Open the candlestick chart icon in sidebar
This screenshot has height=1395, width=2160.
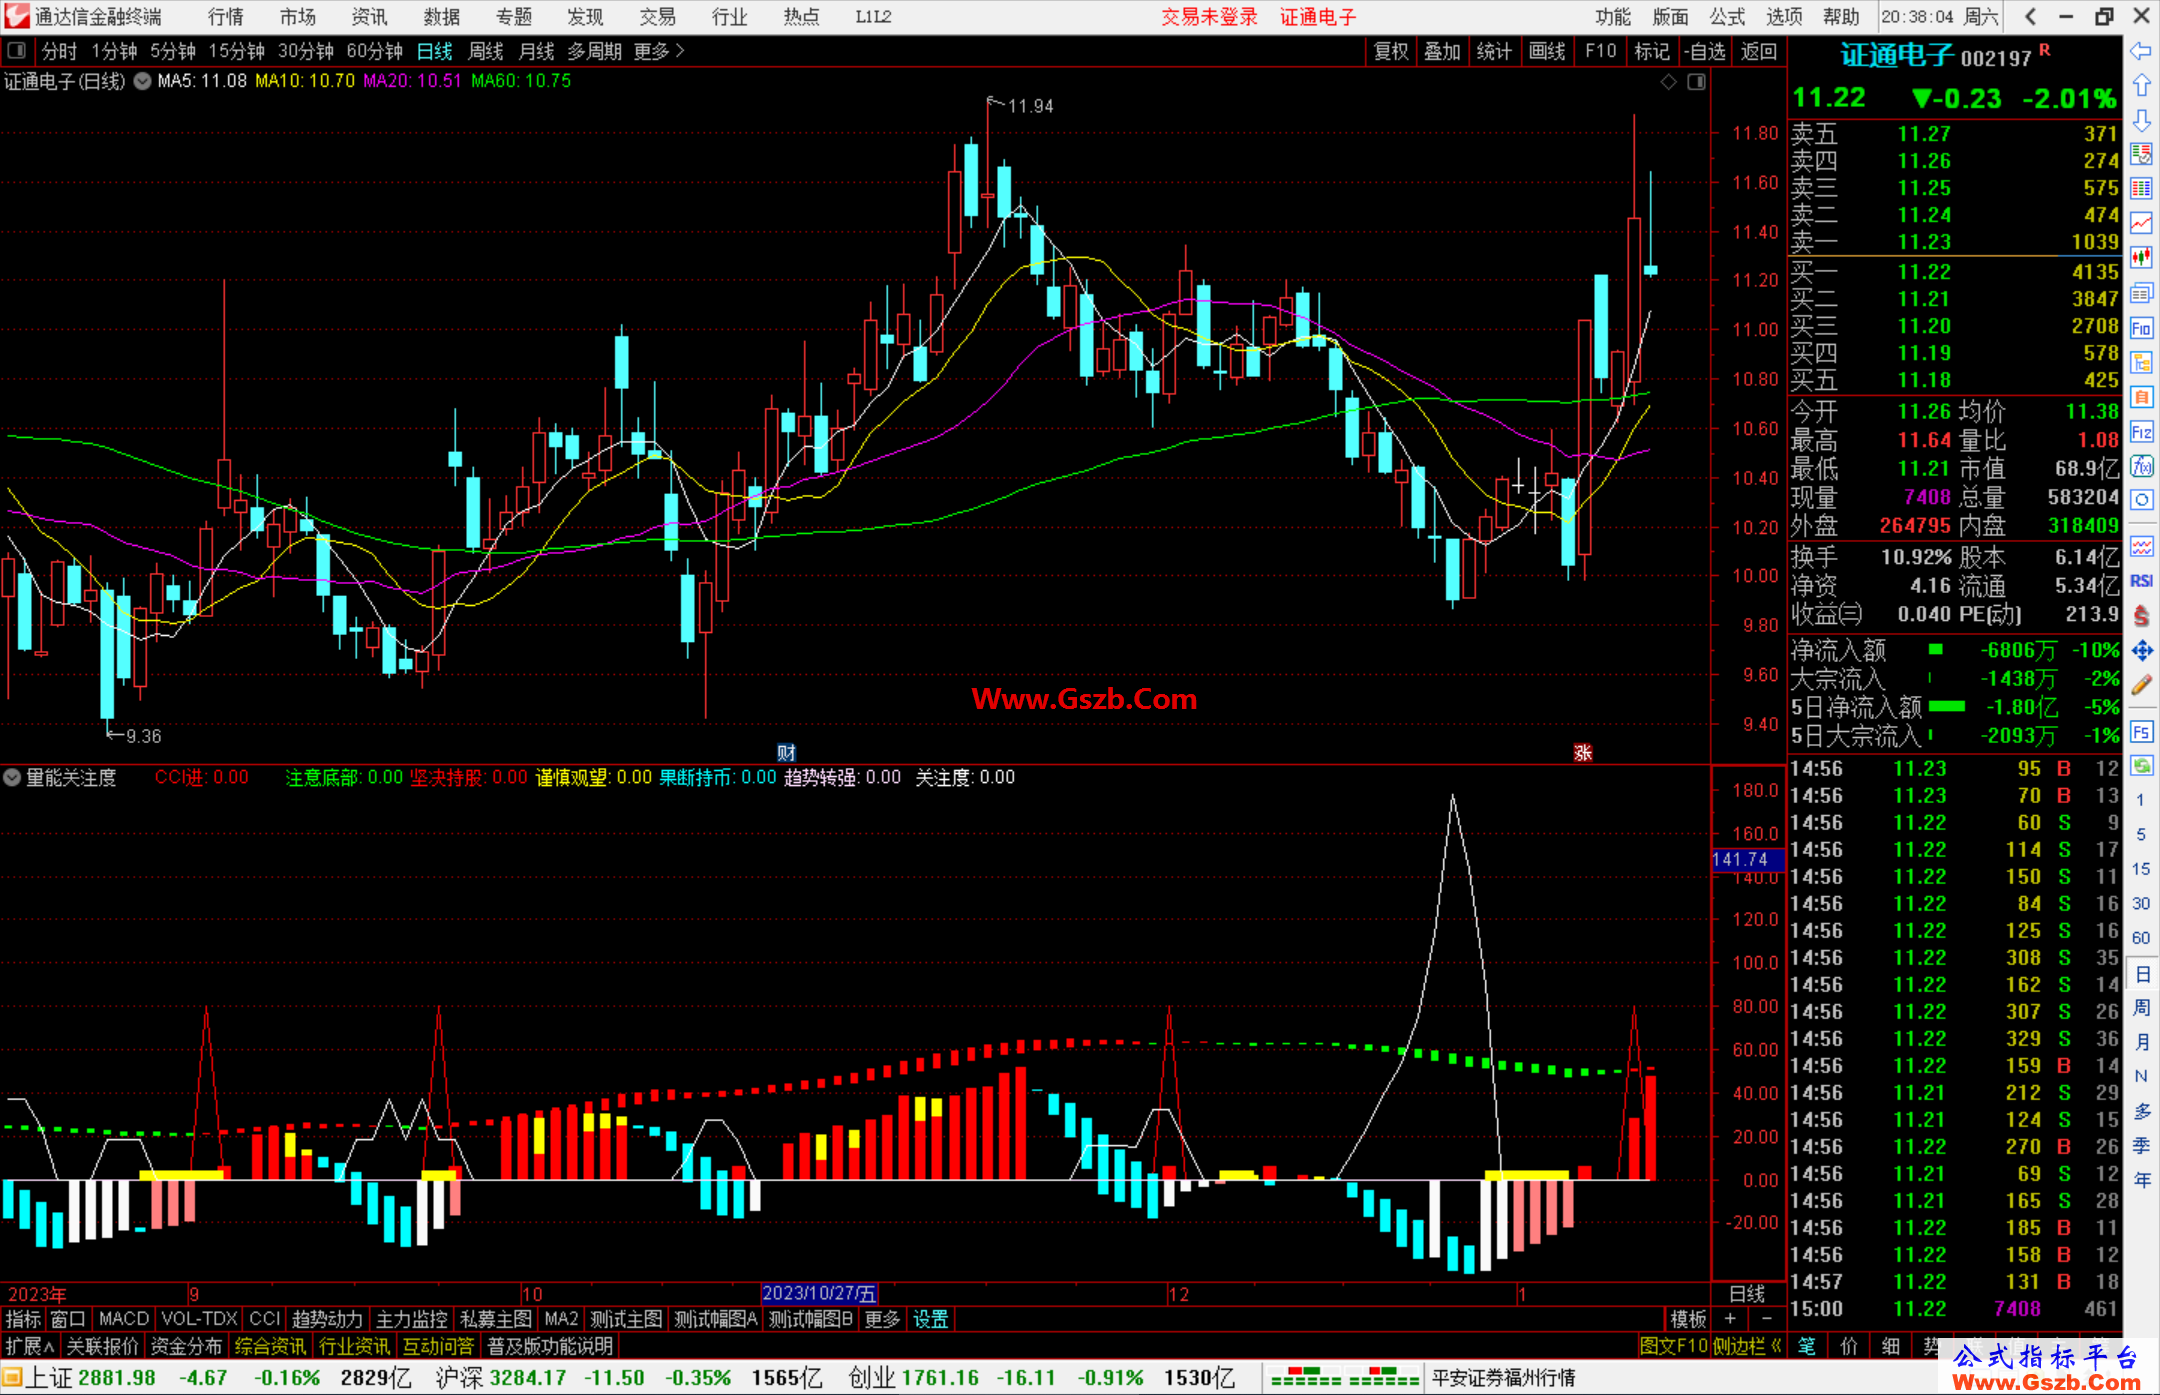(2141, 258)
